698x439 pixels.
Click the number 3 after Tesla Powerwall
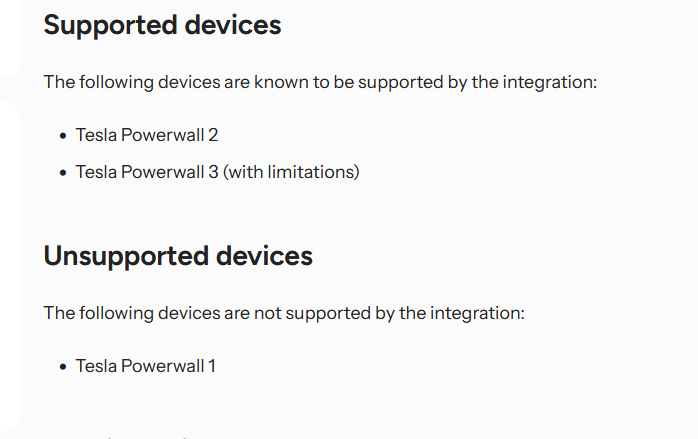point(213,172)
